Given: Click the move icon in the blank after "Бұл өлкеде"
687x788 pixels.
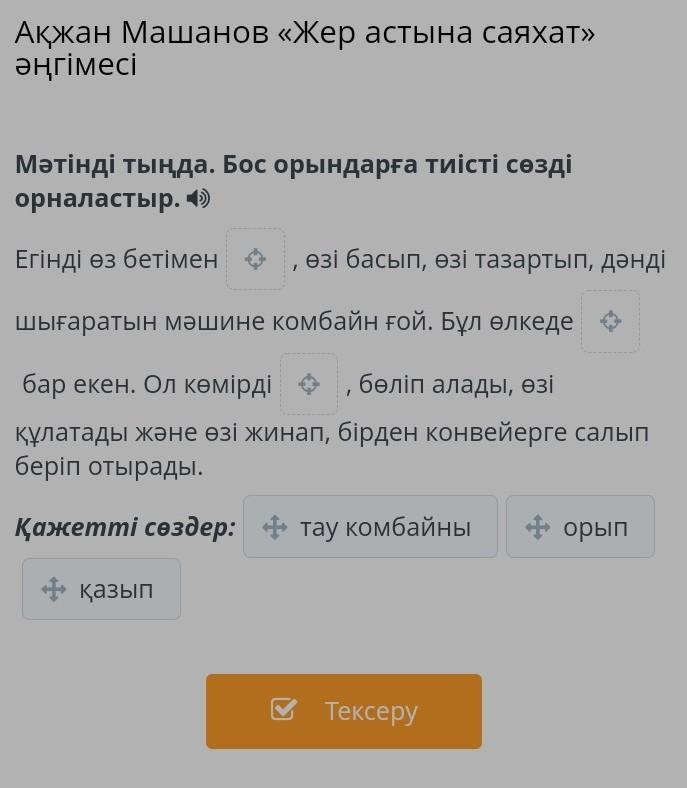Looking at the screenshot, I should click(610, 322).
